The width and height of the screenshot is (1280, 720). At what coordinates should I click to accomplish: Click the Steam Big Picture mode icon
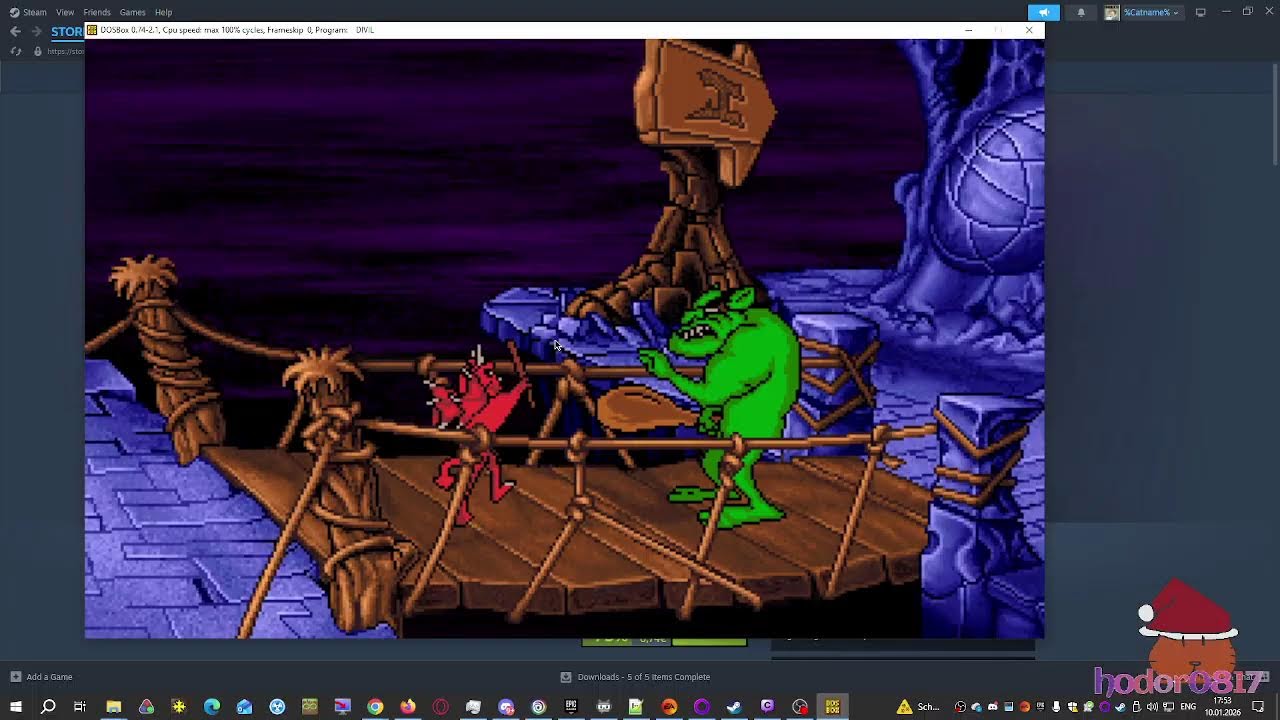1201,12
